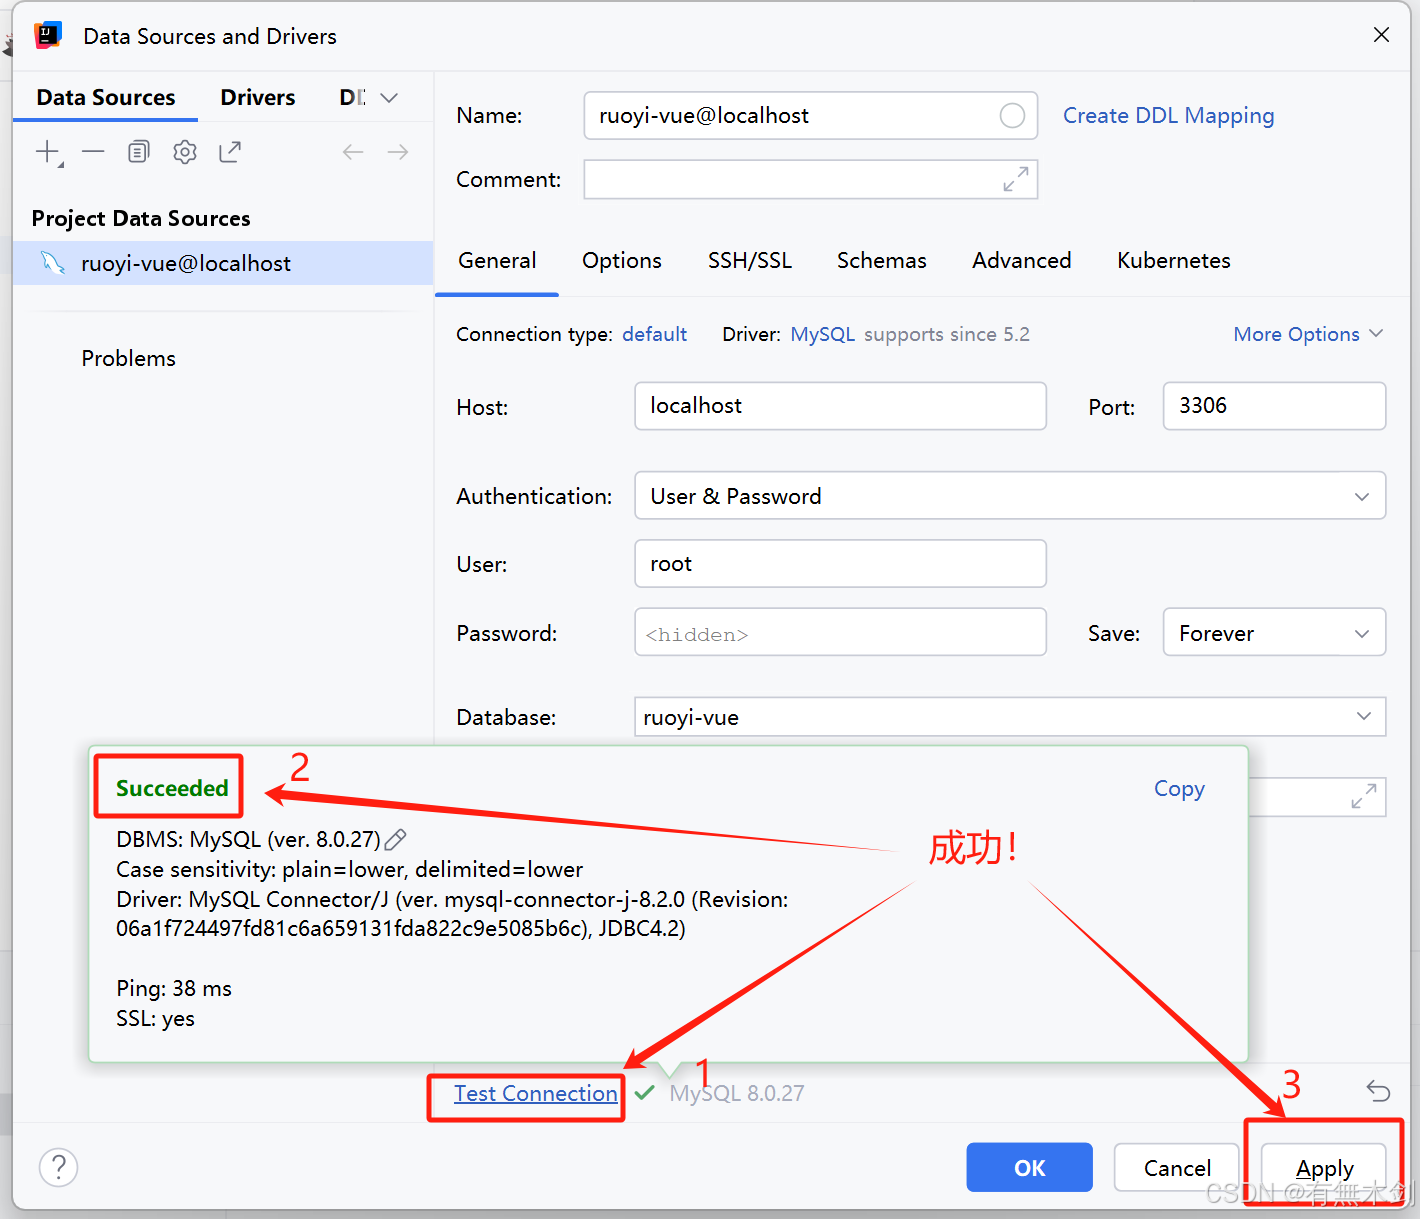1420x1219 pixels.
Task: Click SSL: yes text
Action: point(155,1019)
